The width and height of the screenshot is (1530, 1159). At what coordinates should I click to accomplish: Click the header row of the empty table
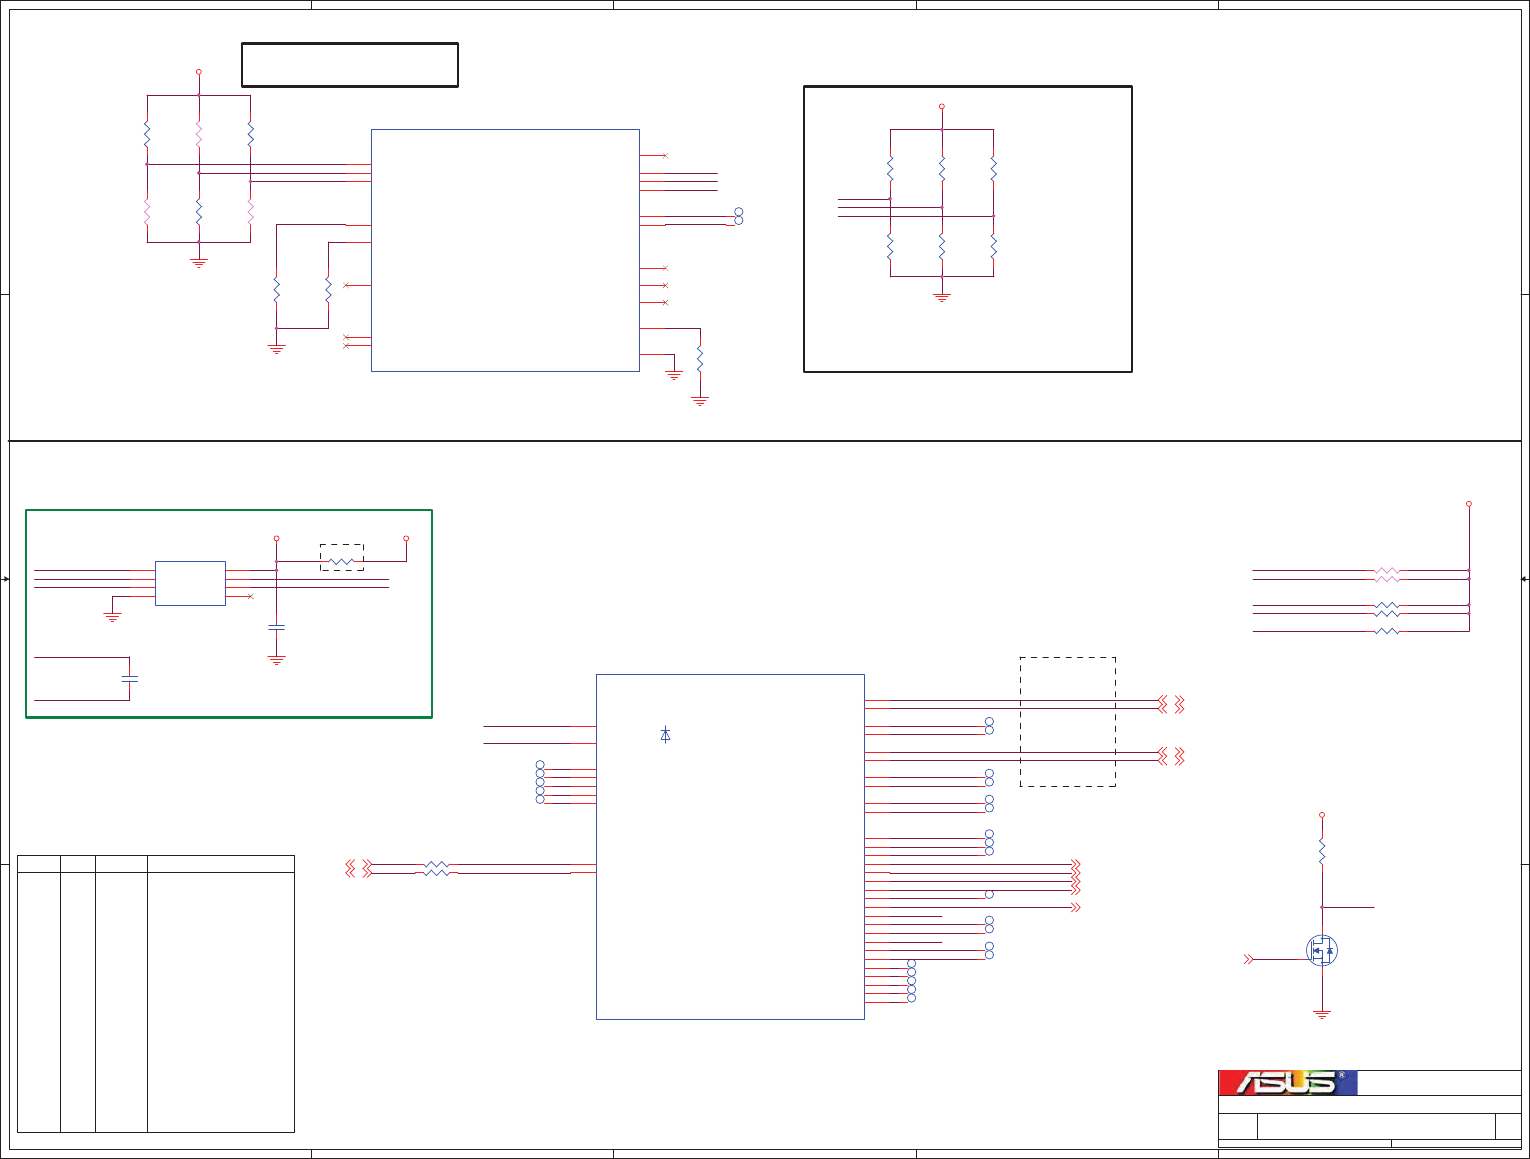(156, 864)
